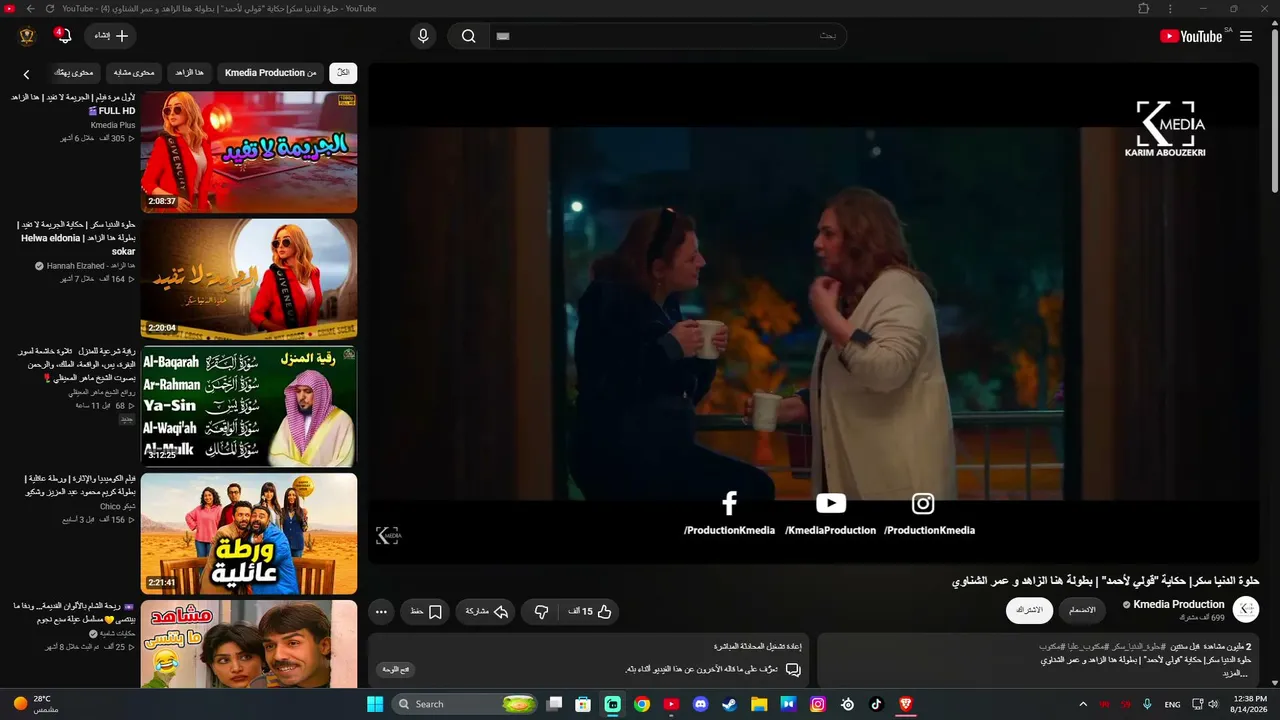Open Brave browser from the taskbar
Image resolution: width=1280 pixels, height=720 pixels.
click(906, 704)
